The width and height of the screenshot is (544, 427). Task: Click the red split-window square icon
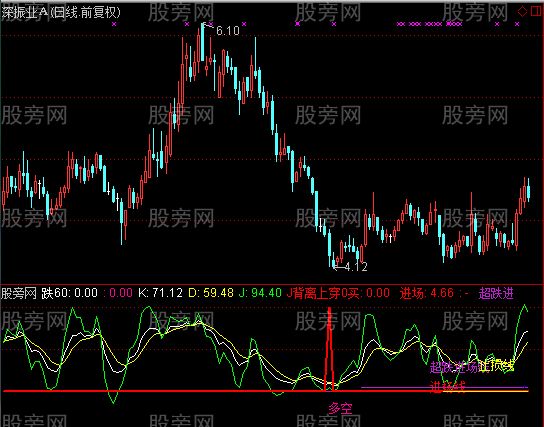coord(537,11)
